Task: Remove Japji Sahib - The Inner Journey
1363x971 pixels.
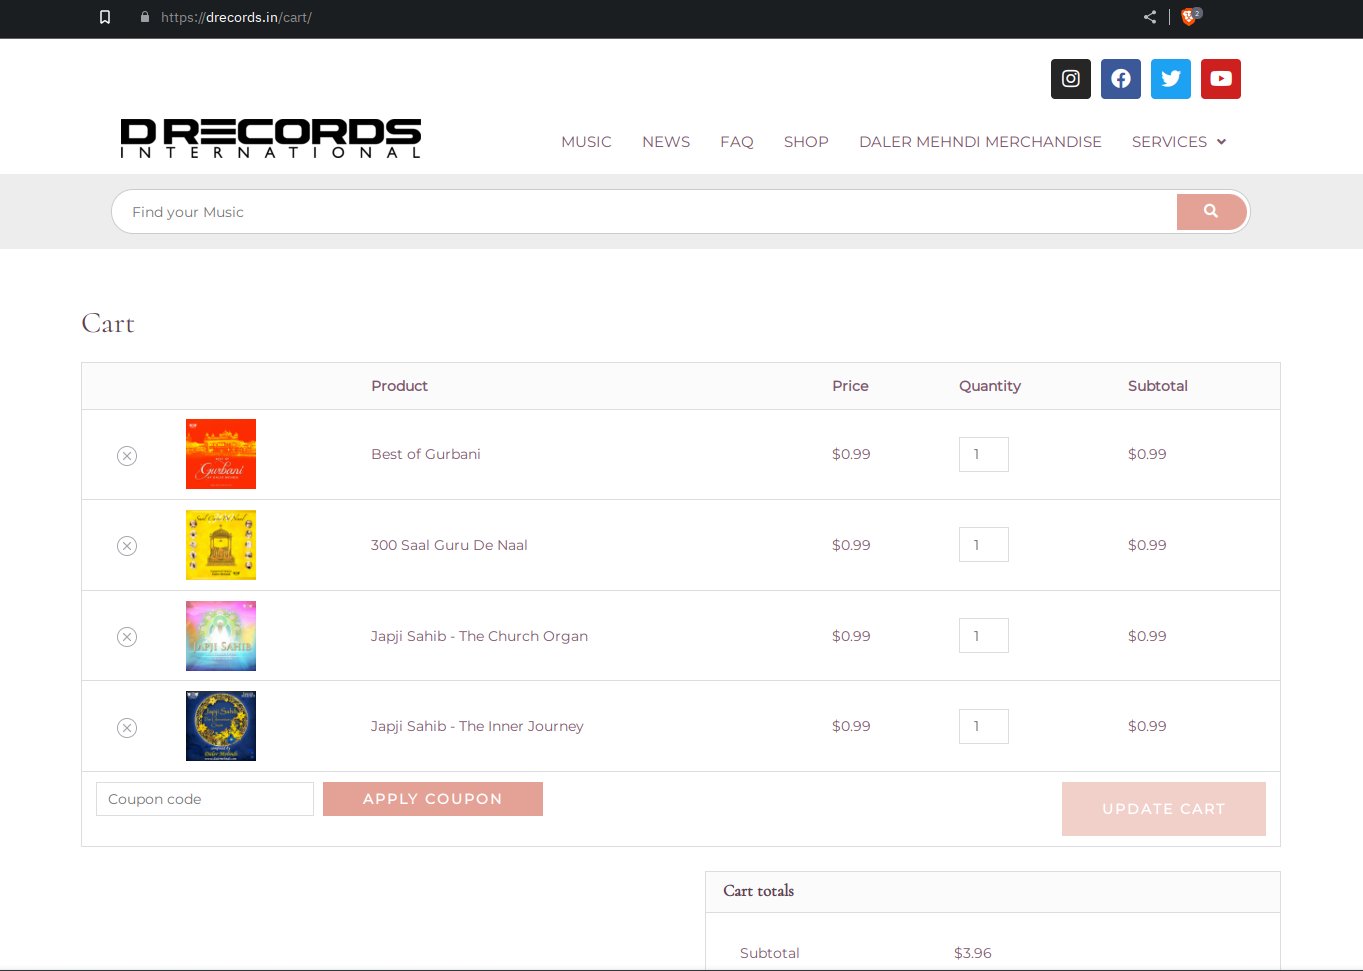Action: click(127, 728)
